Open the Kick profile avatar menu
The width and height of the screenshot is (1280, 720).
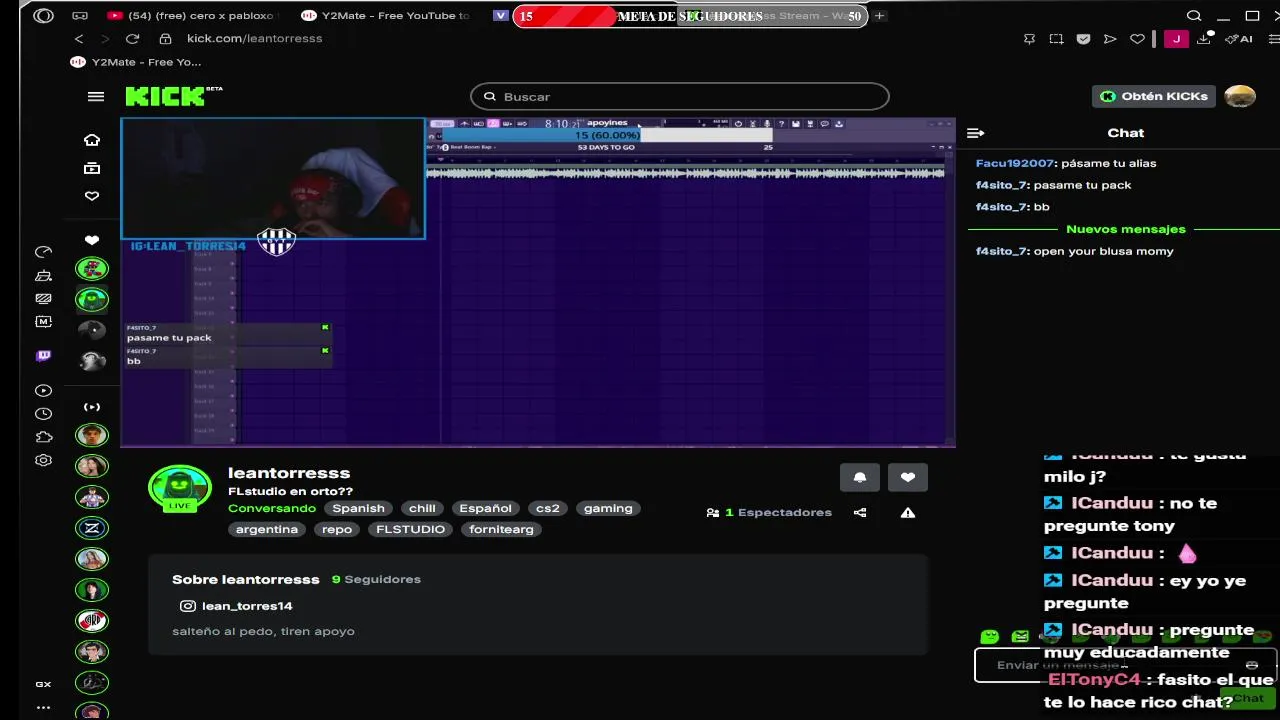(x=1240, y=96)
